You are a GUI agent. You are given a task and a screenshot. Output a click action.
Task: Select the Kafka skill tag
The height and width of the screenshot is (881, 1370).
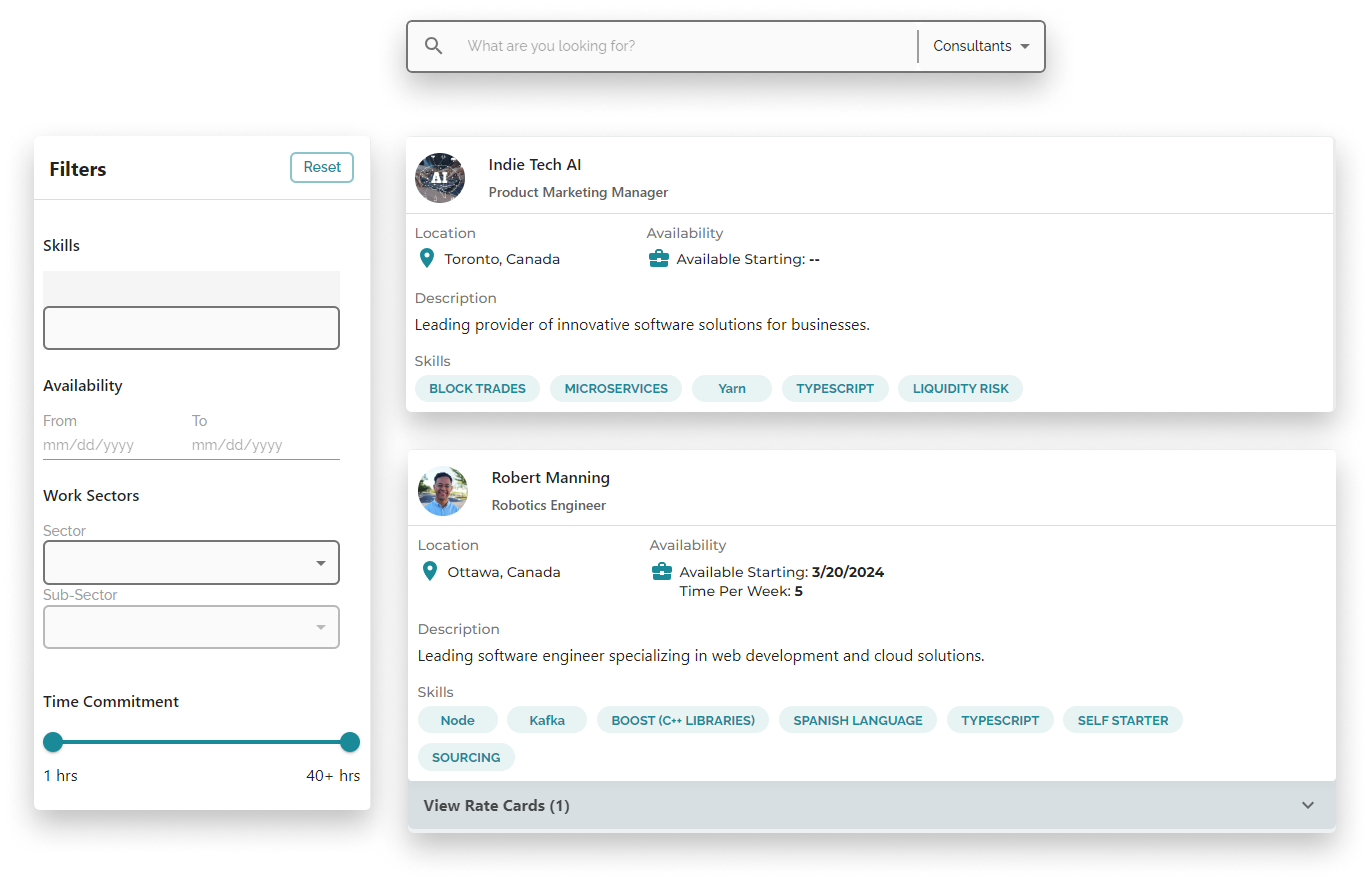click(x=547, y=720)
